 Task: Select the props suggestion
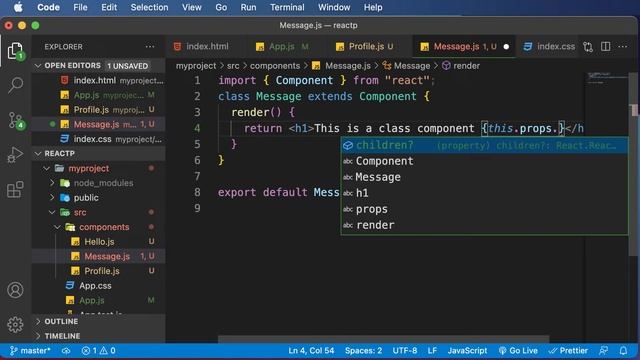(x=484, y=209)
